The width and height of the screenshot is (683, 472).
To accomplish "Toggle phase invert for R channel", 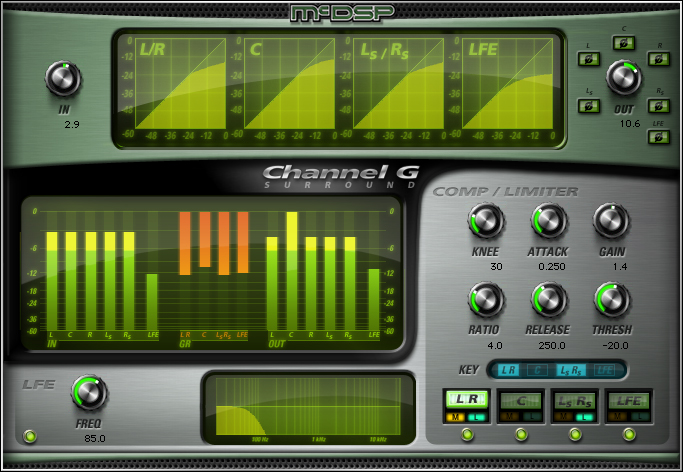I will click(x=659, y=59).
